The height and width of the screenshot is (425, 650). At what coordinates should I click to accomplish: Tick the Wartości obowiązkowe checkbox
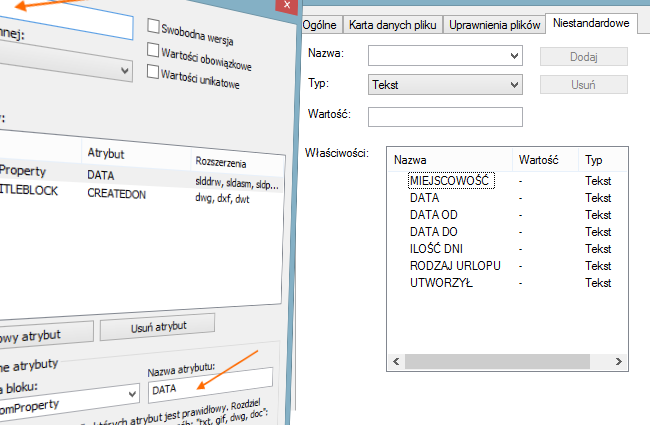[153, 50]
